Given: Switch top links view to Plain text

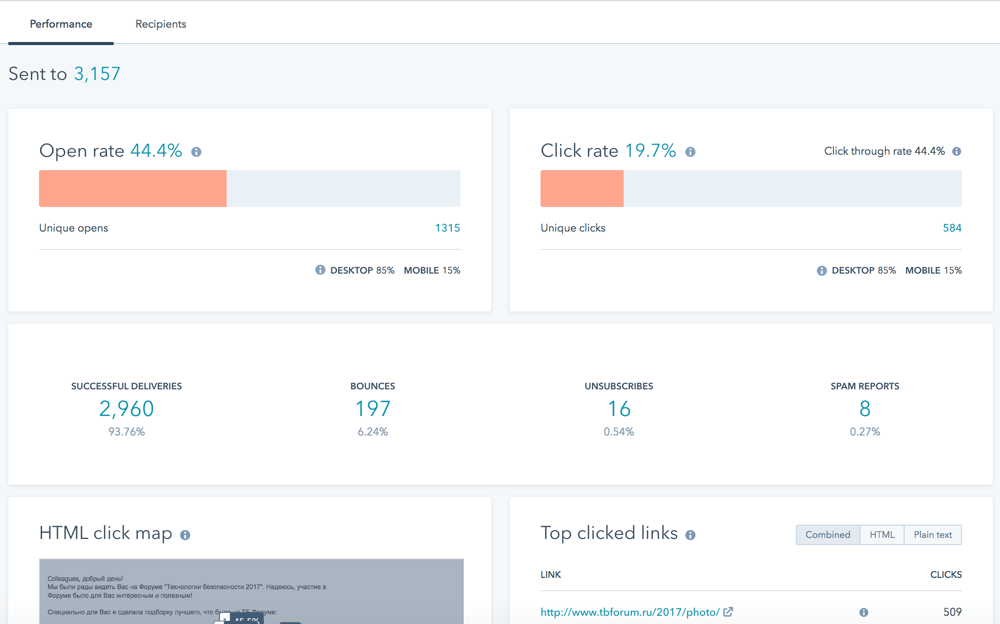Looking at the screenshot, I should [932, 535].
